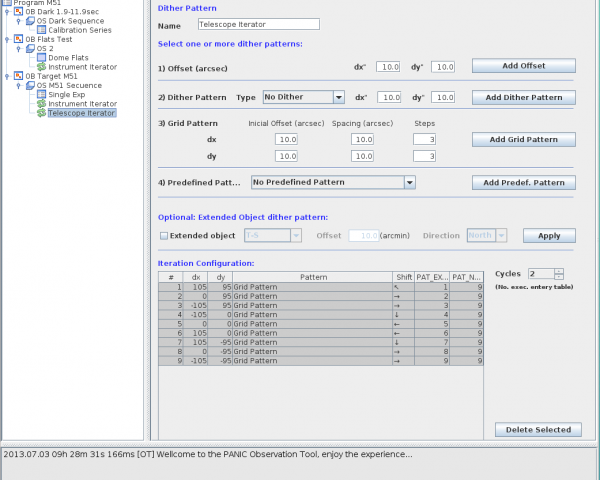This screenshot has height=480, width=600.
Task: Collapse the OB Target M51 tree node
Action: (x=8, y=76)
